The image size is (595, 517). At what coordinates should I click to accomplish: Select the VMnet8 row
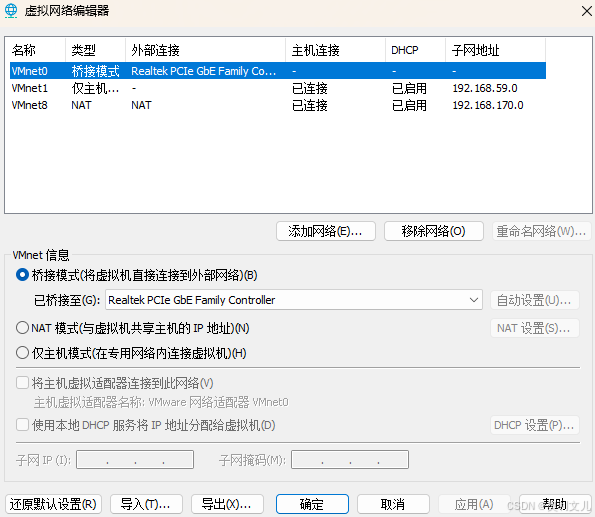pos(278,105)
